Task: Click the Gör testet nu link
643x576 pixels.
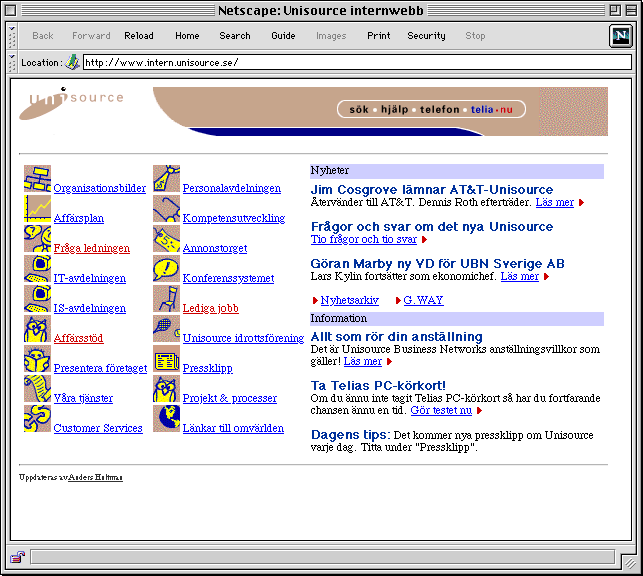Action: coord(441,410)
